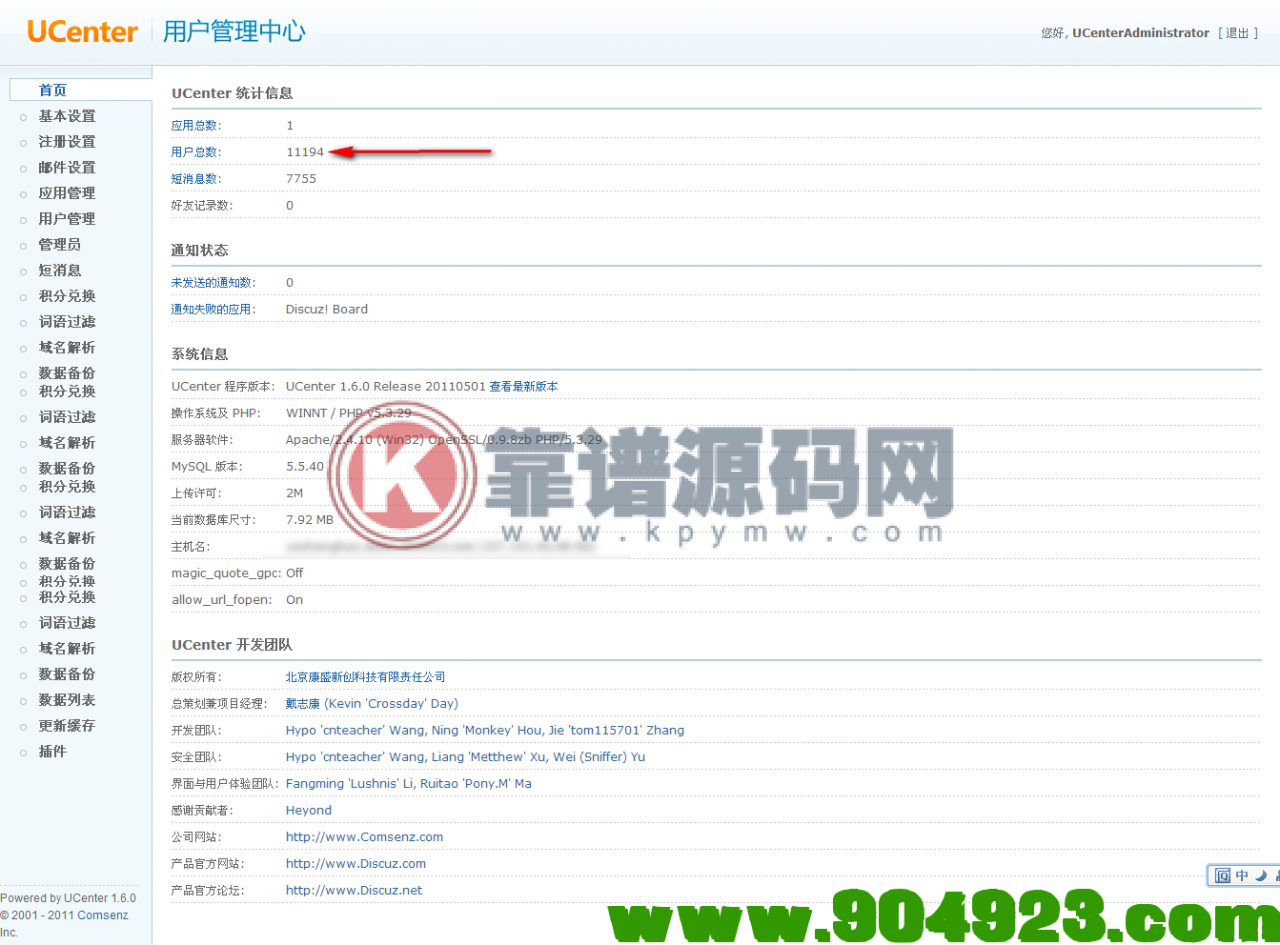Open 数据列表 menu entry
The height and width of the screenshot is (945, 1280).
tap(67, 700)
